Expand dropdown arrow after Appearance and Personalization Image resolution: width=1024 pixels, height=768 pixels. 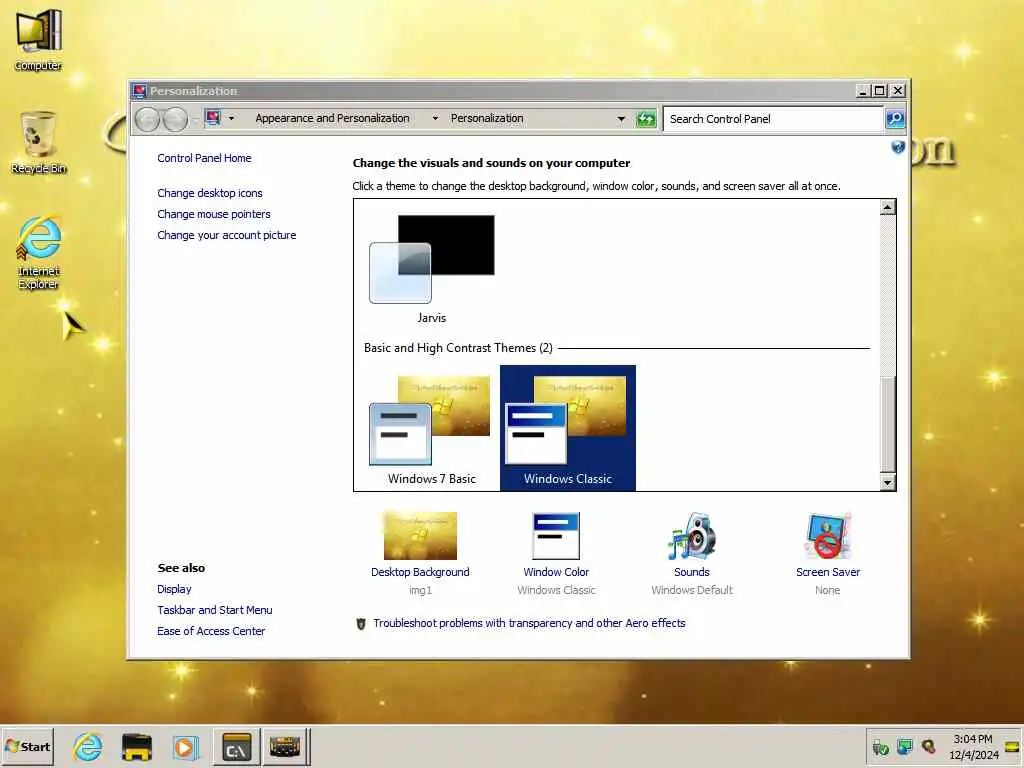[x=435, y=119]
